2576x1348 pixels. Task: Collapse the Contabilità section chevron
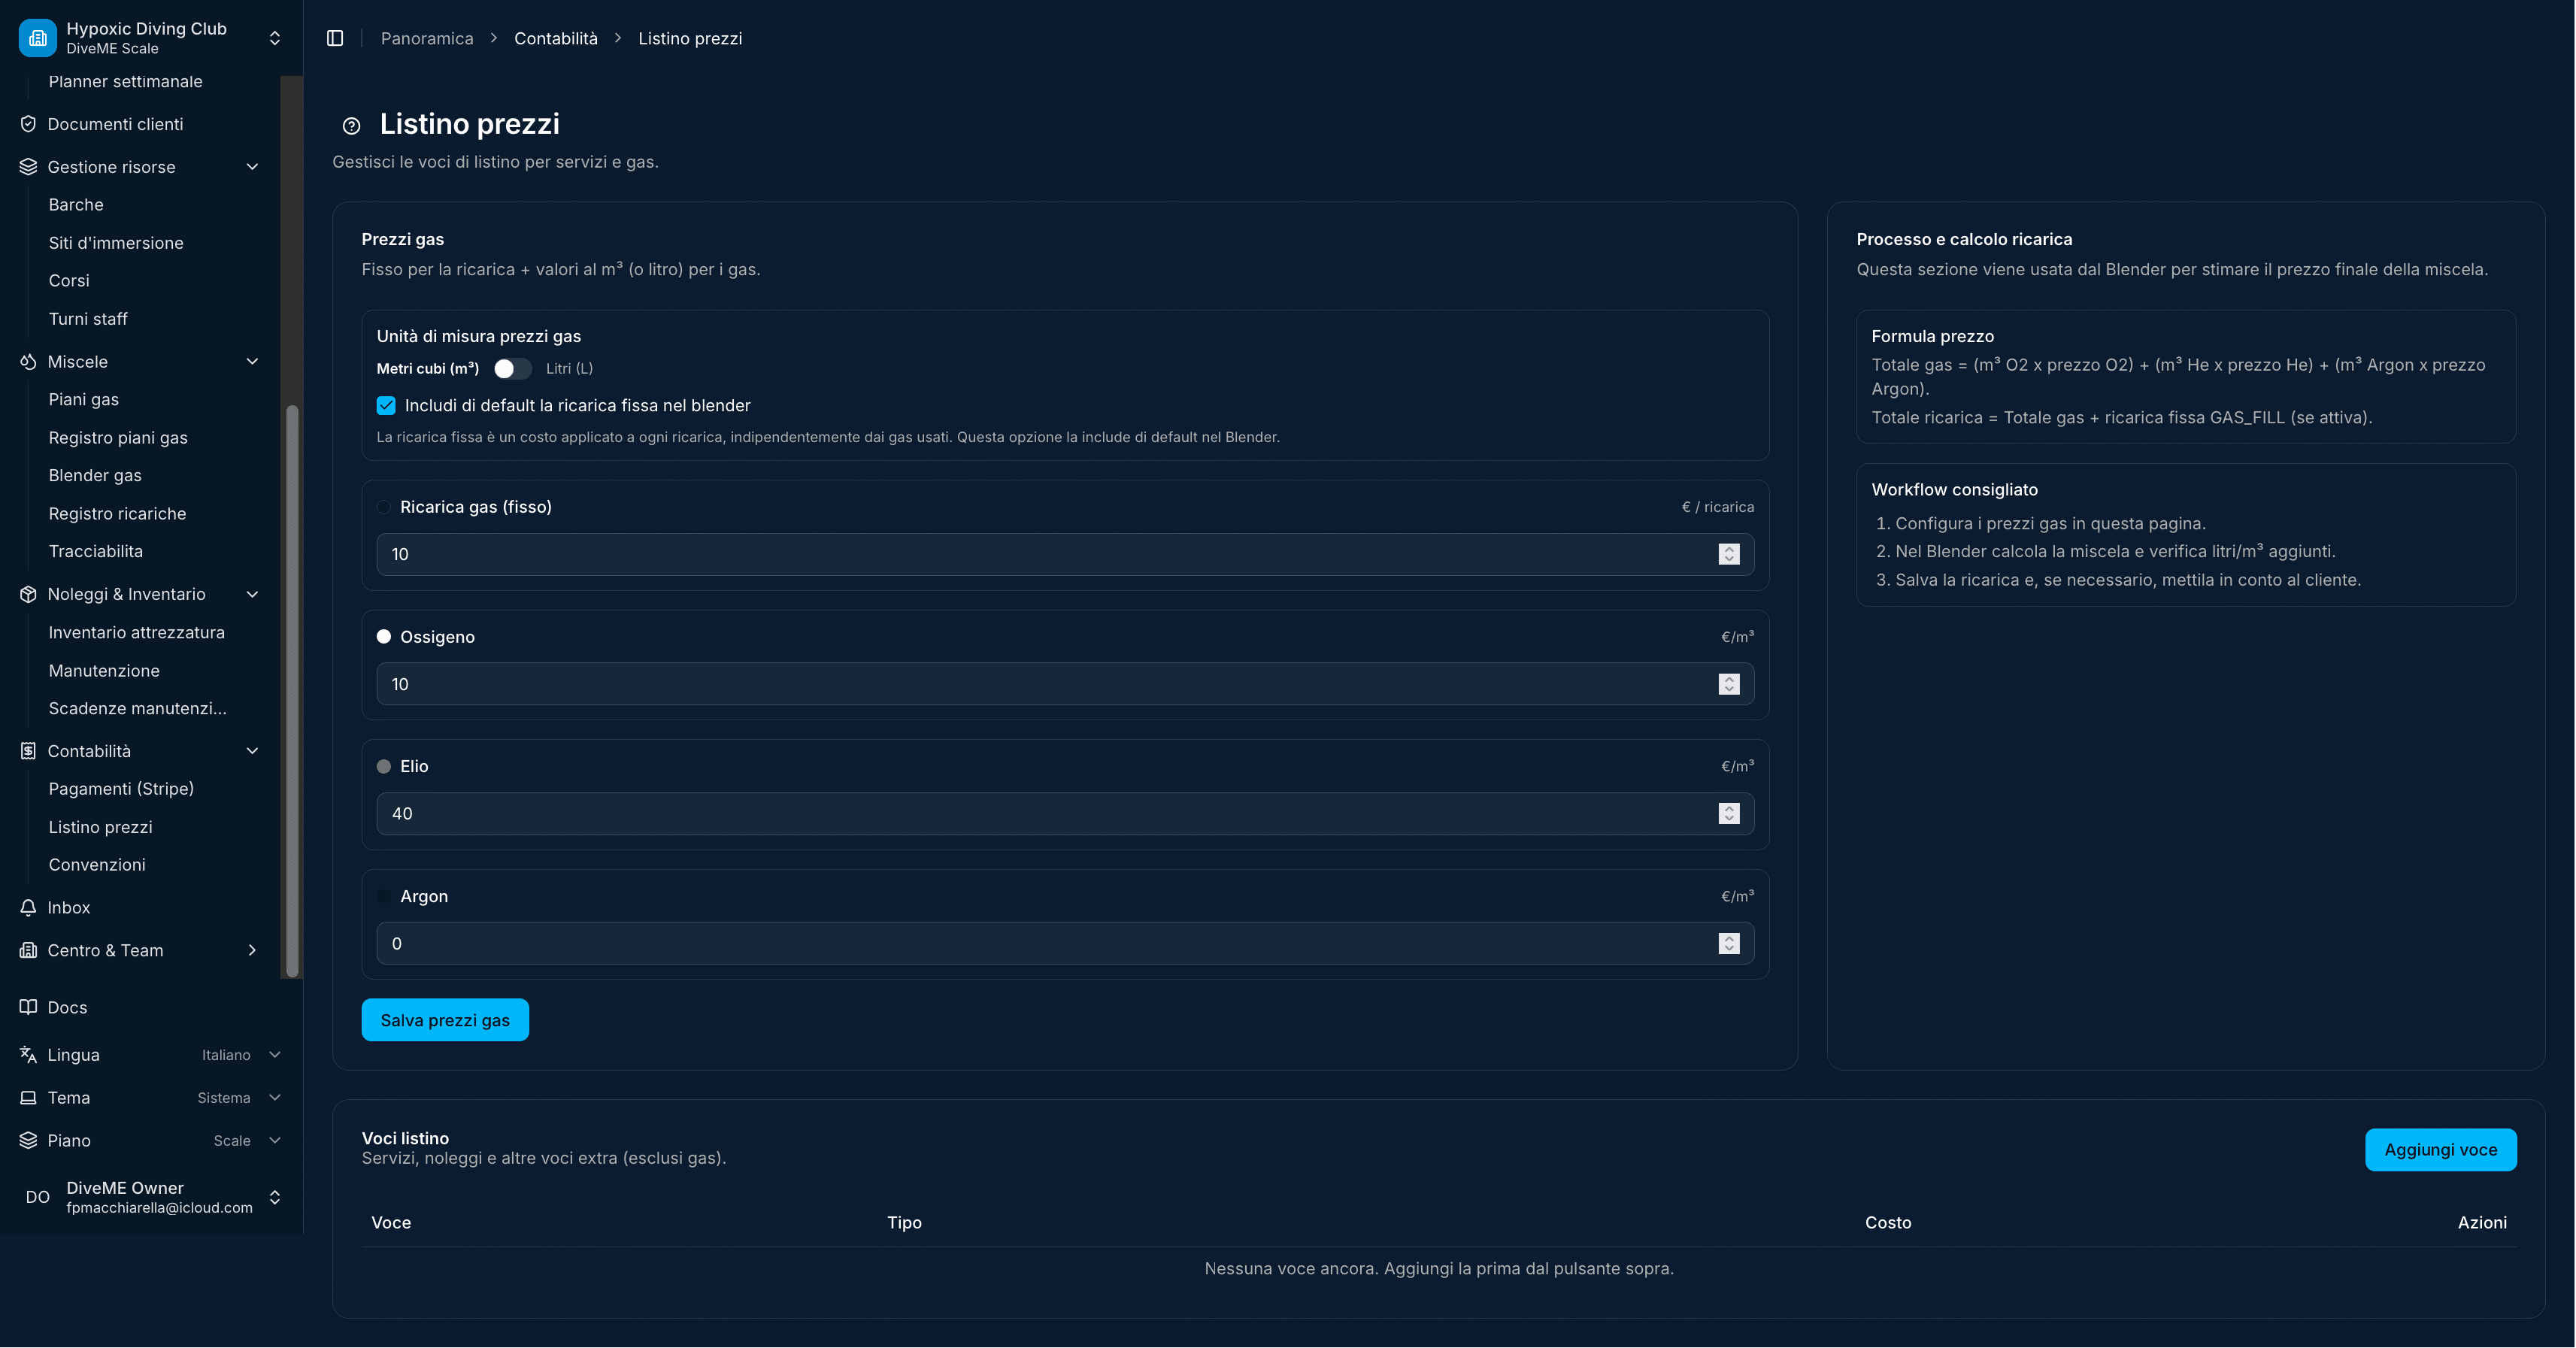(252, 751)
